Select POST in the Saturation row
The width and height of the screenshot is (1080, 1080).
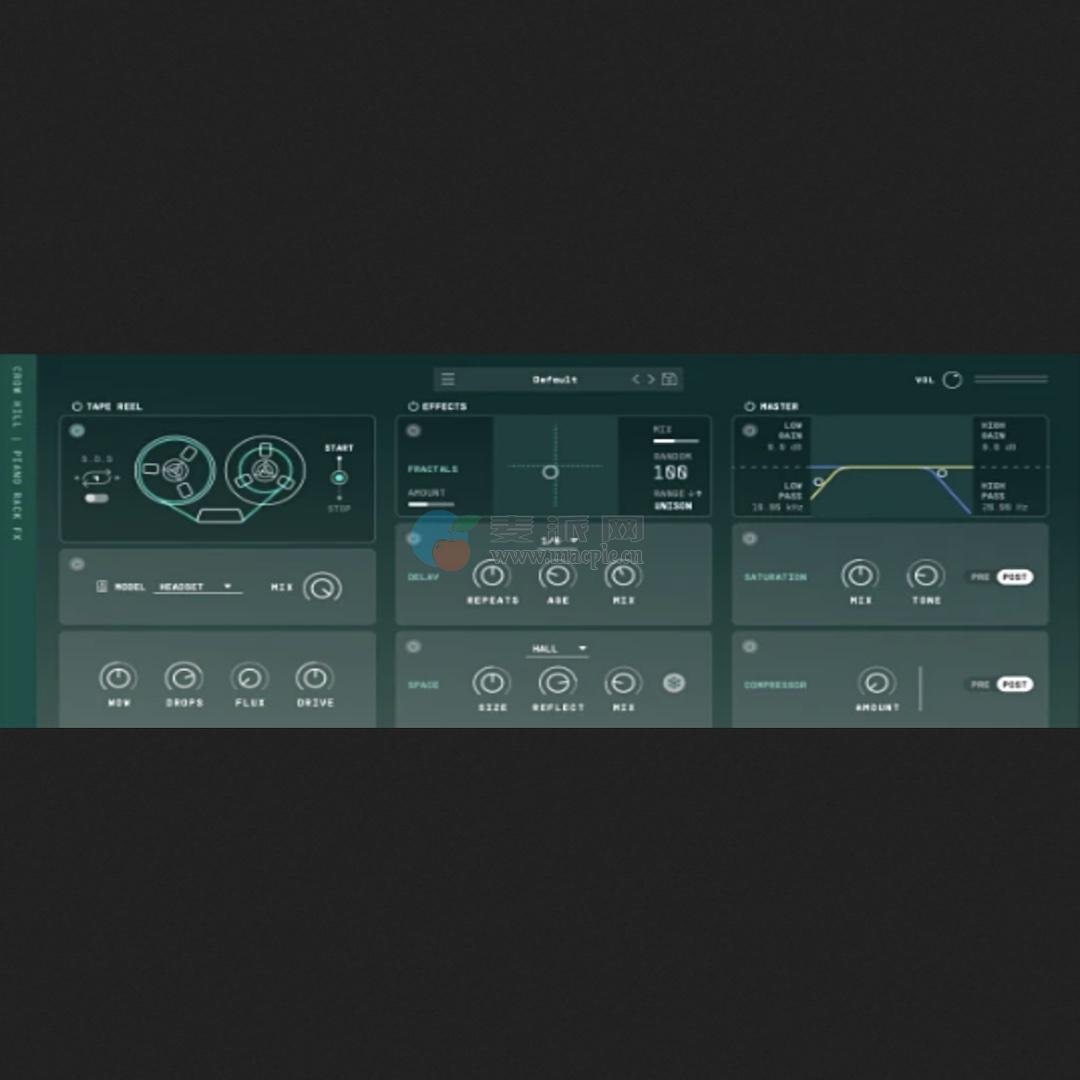pyautogui.click(x=1014, y=577)
